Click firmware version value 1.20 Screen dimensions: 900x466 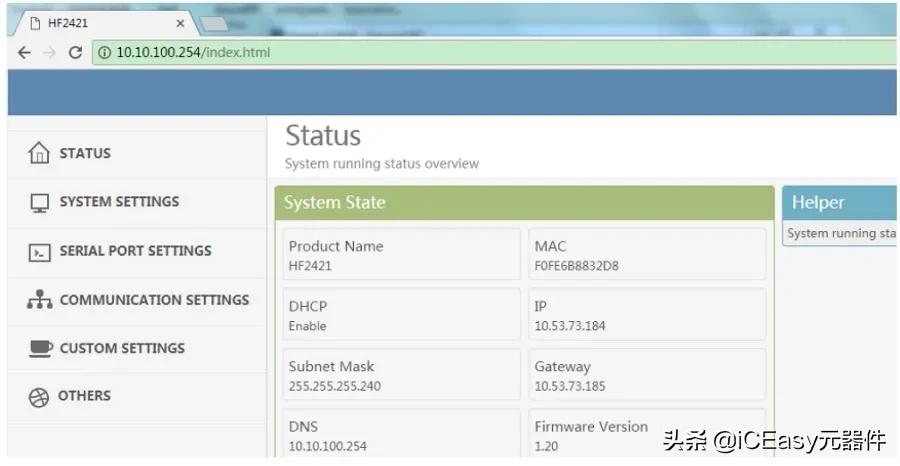coord(546,446)
